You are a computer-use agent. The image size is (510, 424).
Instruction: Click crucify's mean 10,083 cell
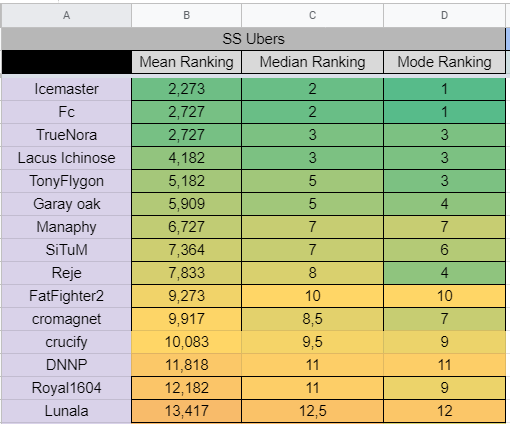[186, 342]
